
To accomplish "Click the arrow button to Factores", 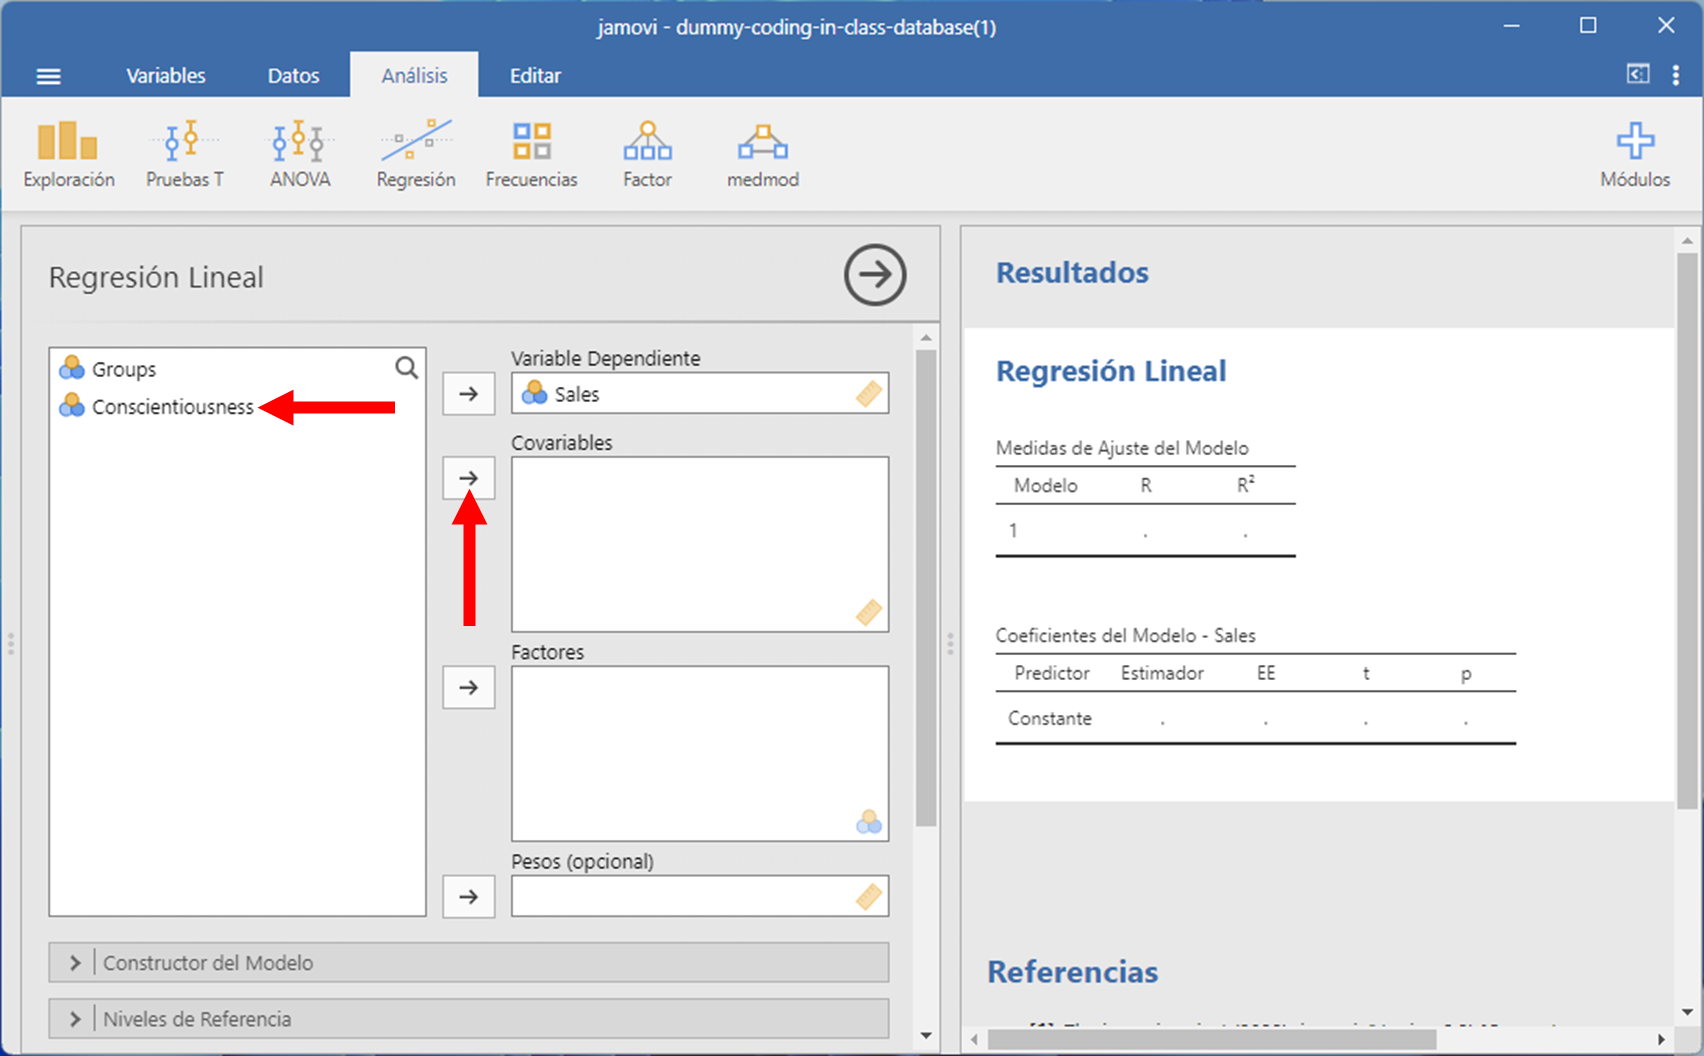I will 468,687.
